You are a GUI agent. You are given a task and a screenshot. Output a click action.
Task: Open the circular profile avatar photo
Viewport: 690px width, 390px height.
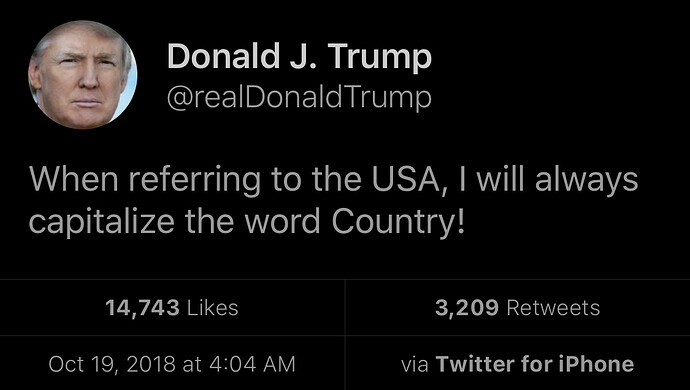[83, 74]
